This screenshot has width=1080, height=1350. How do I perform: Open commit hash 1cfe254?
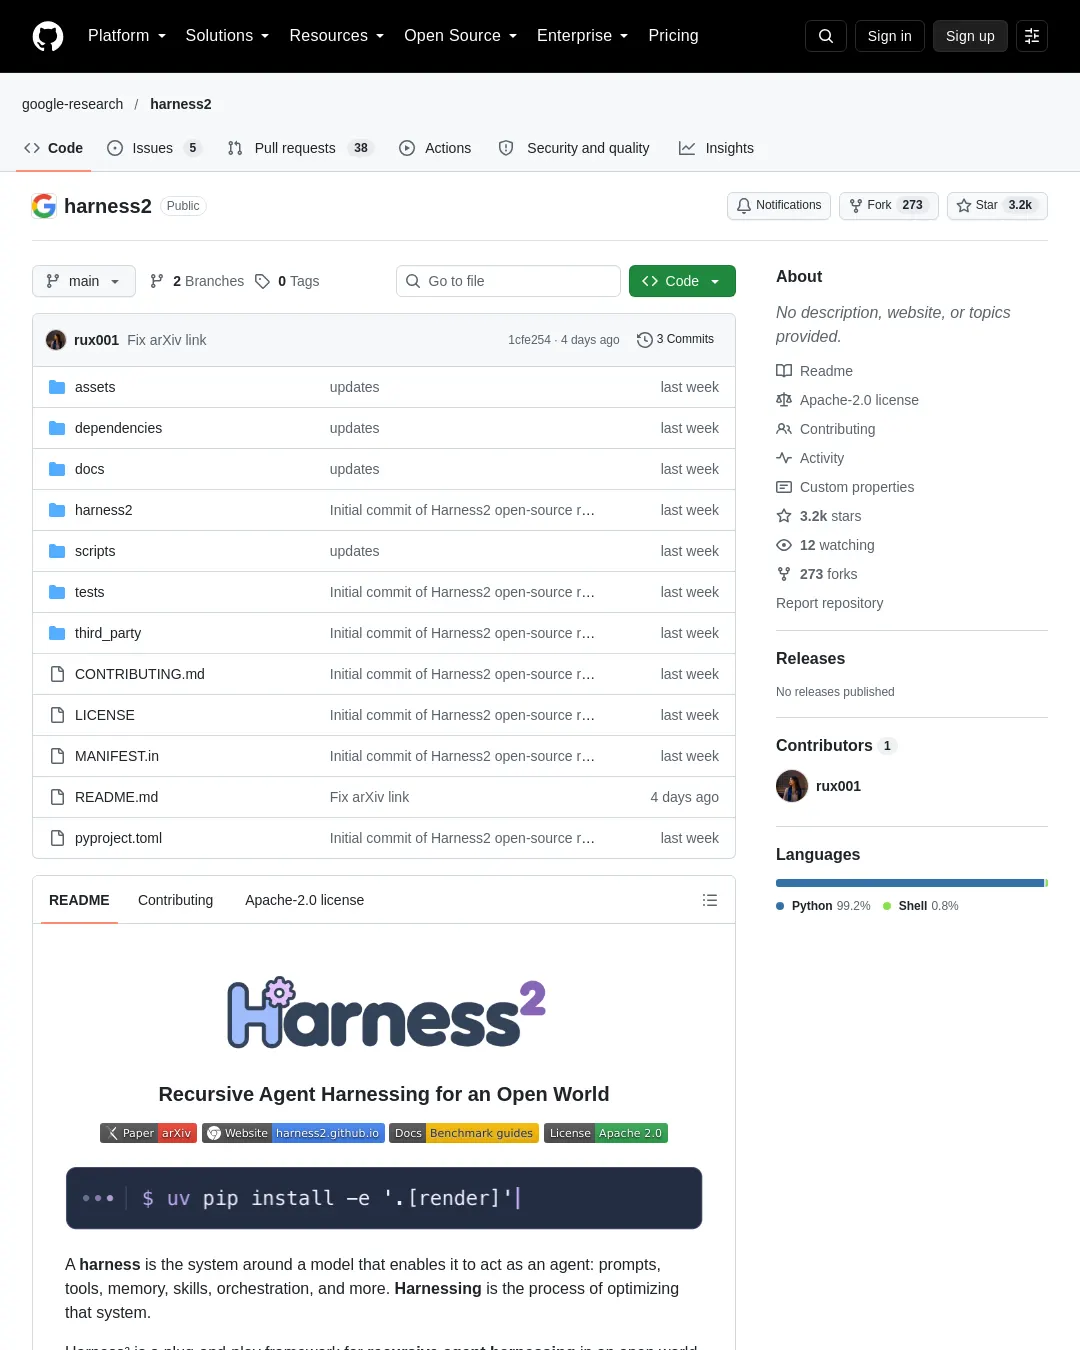click(529, 340)
